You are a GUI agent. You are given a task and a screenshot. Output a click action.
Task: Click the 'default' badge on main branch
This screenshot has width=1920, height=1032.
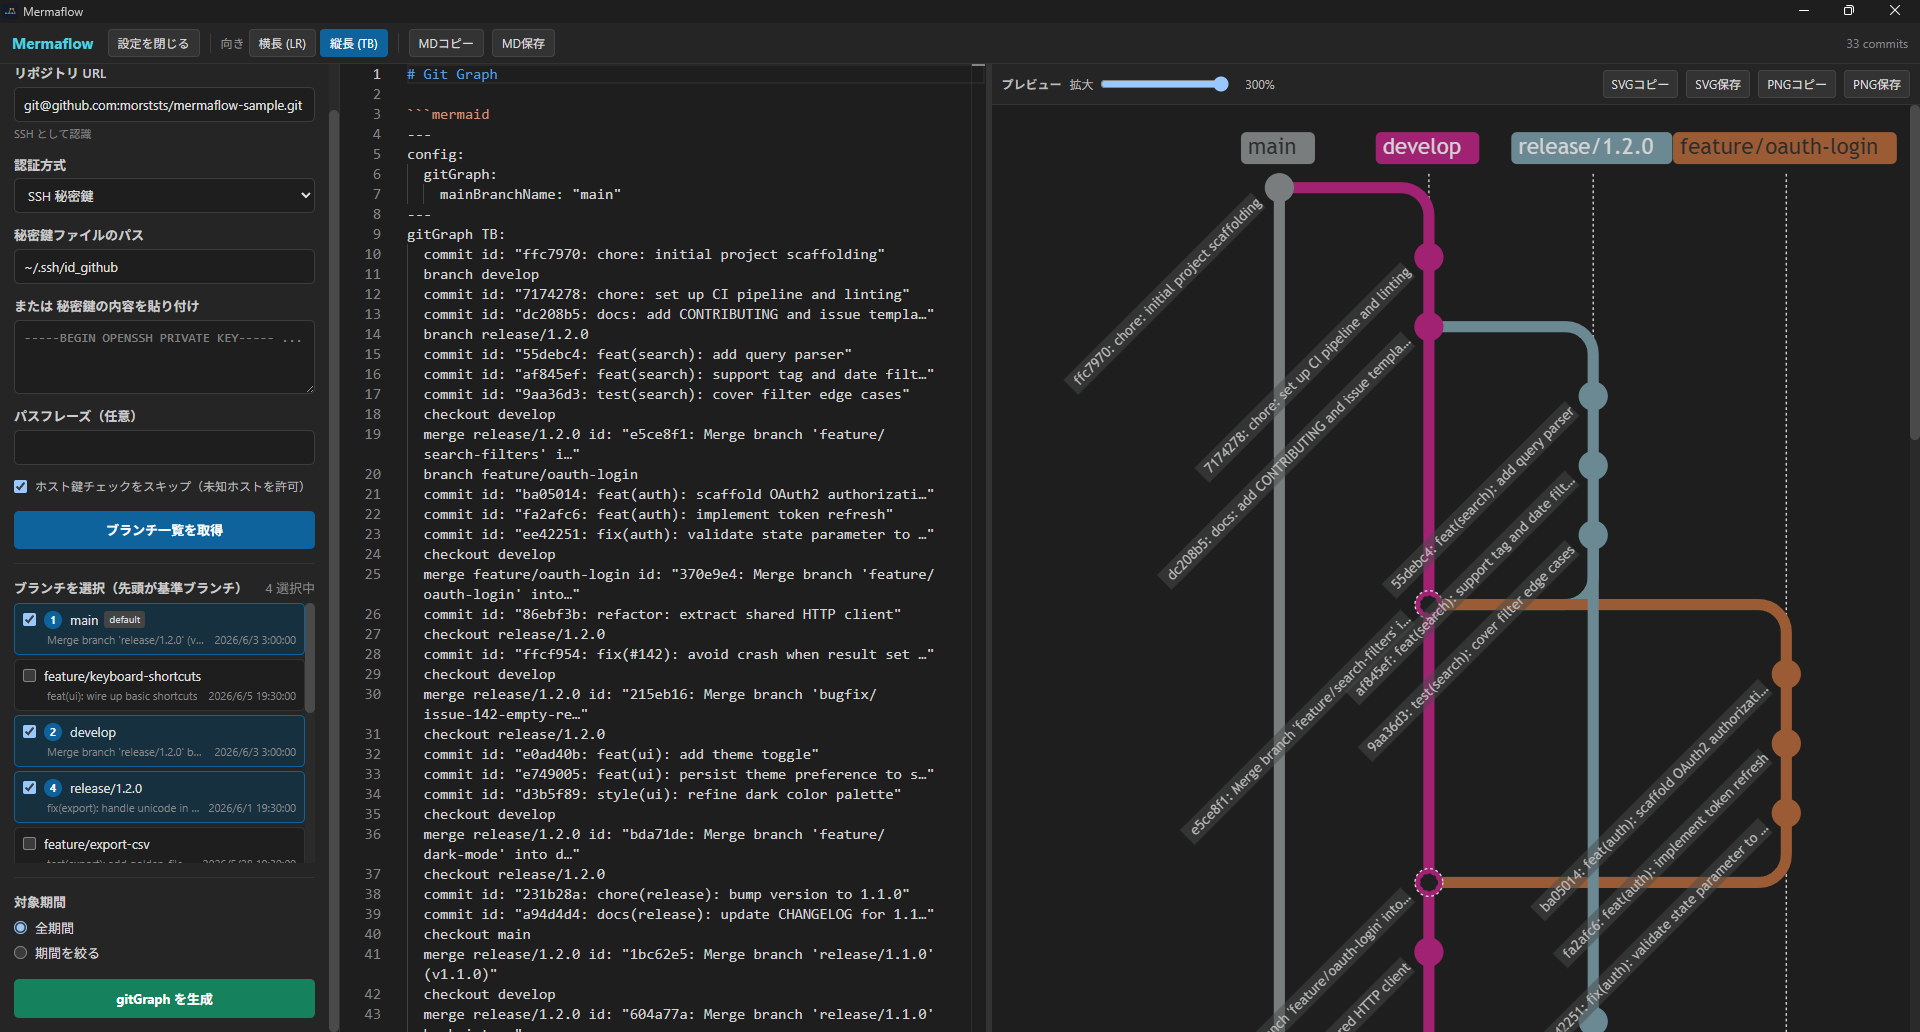pyautogui.click(x=125, y=620)
